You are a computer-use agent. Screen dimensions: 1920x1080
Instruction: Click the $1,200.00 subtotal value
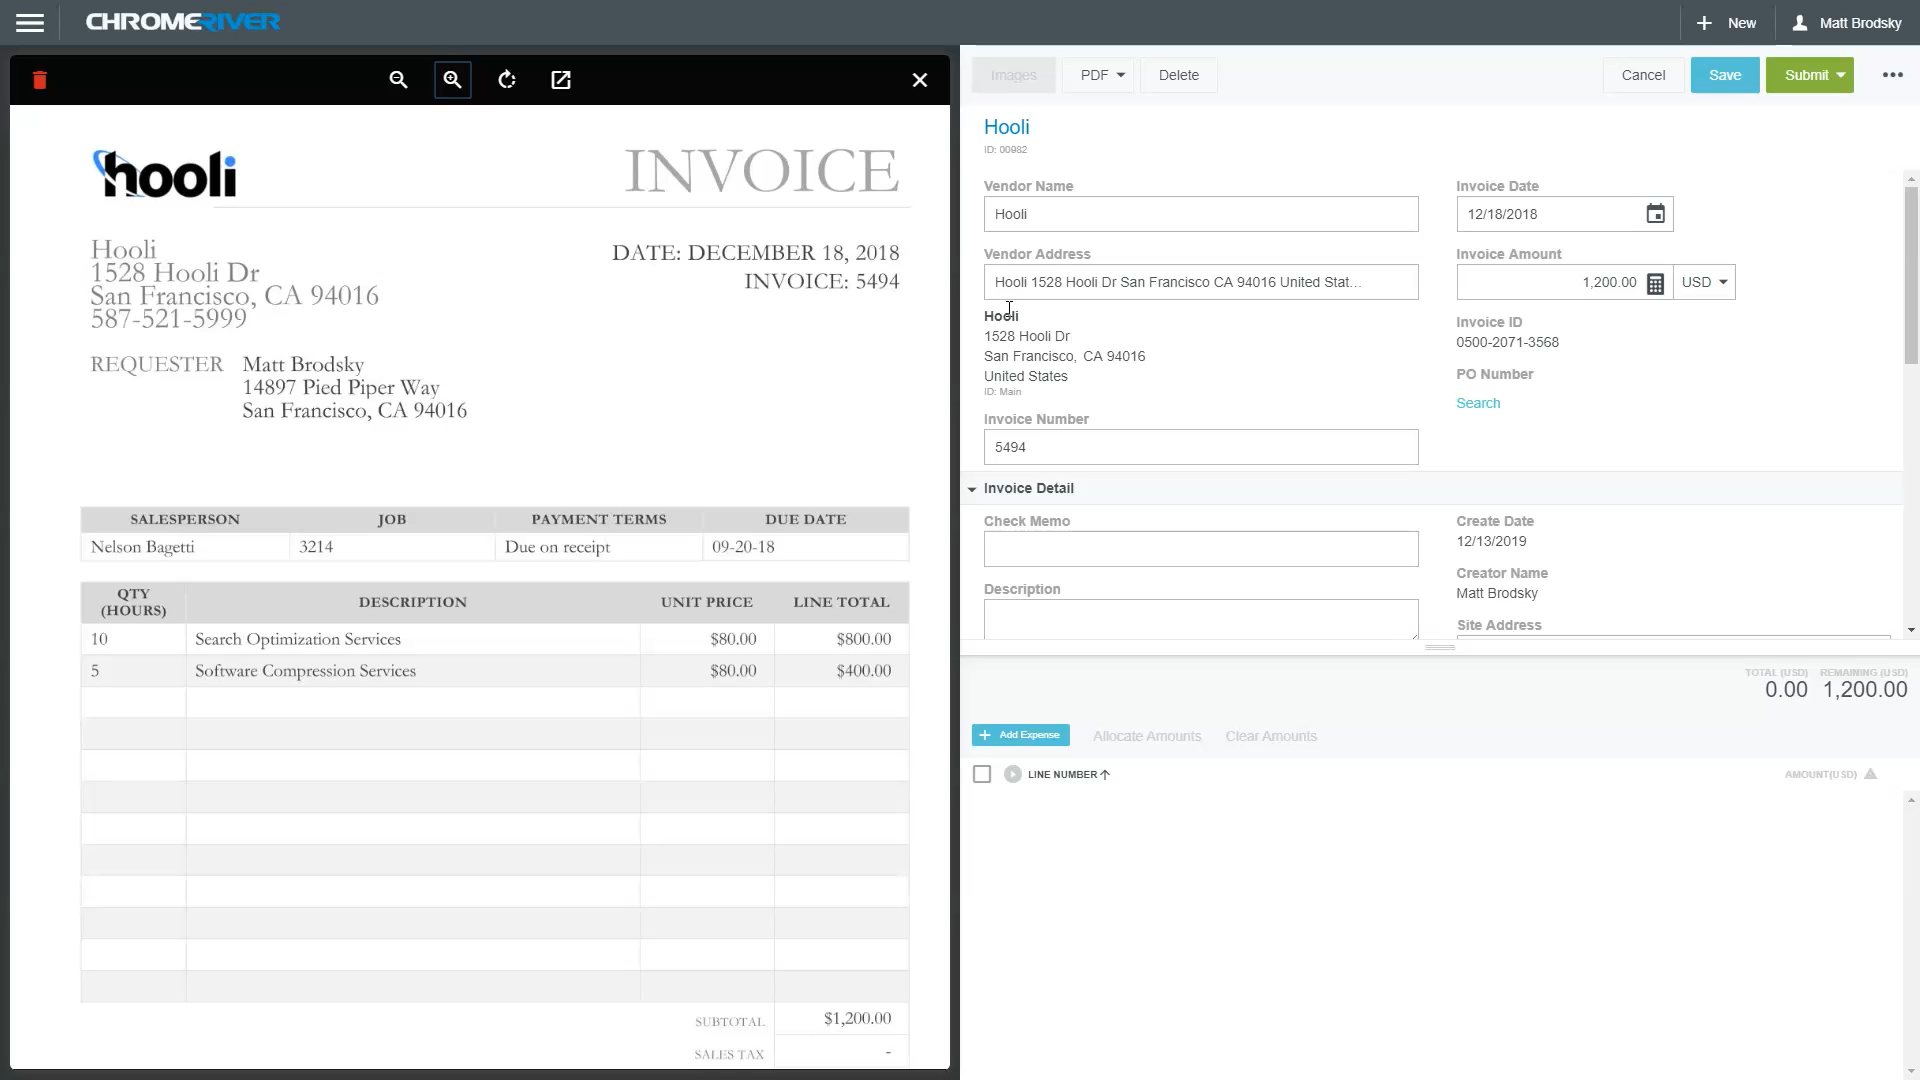857,1018
